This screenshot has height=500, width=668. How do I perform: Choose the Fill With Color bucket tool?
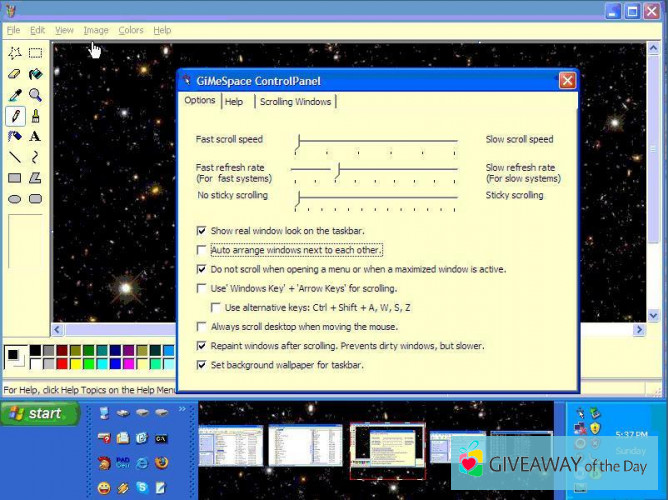coord(35,74)
